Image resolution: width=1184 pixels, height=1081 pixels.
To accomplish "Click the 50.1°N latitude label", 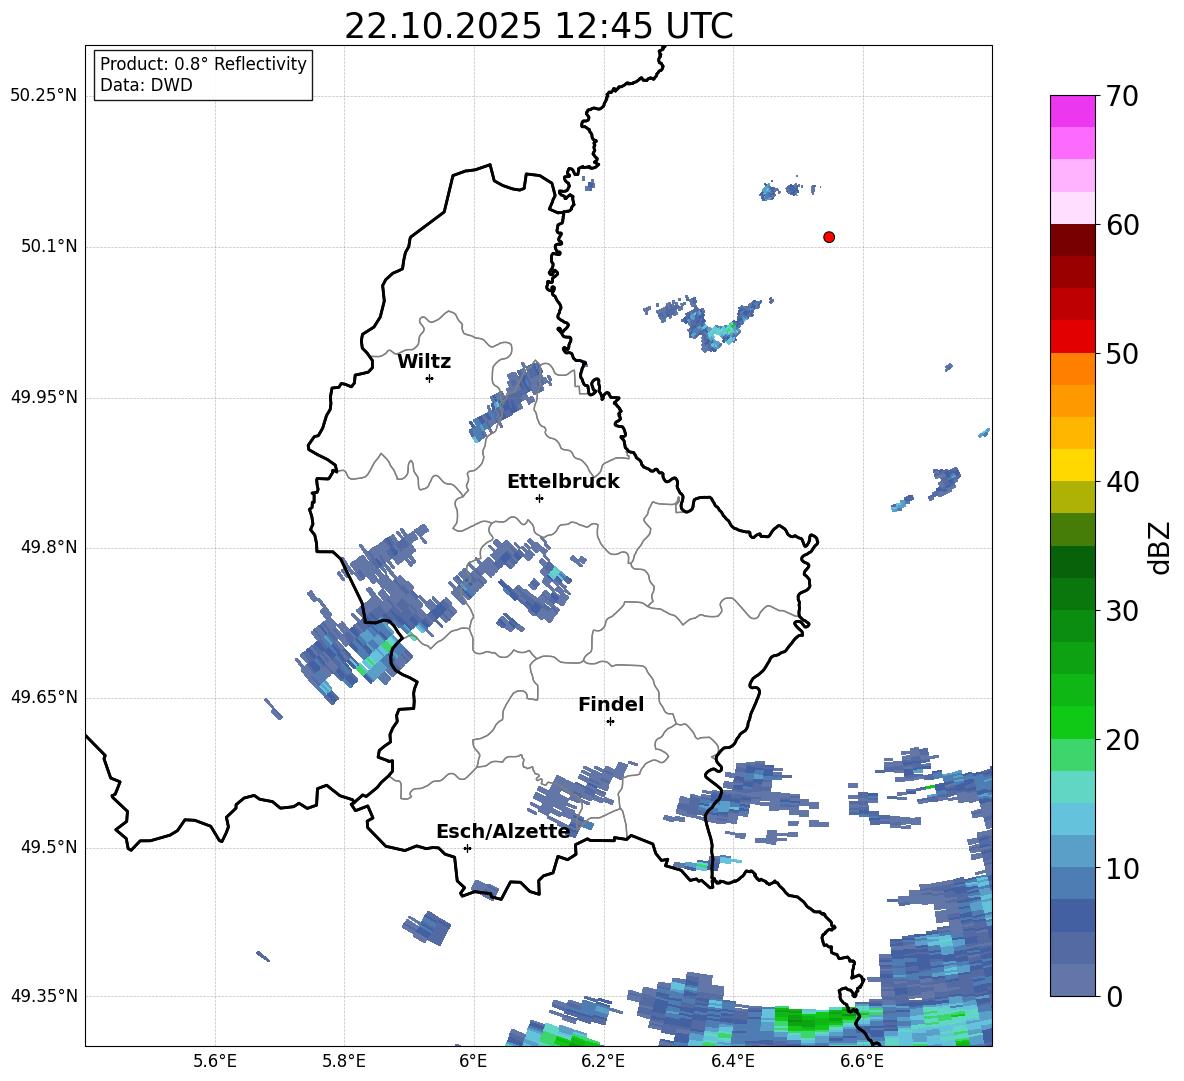I will tap(49, 247).
